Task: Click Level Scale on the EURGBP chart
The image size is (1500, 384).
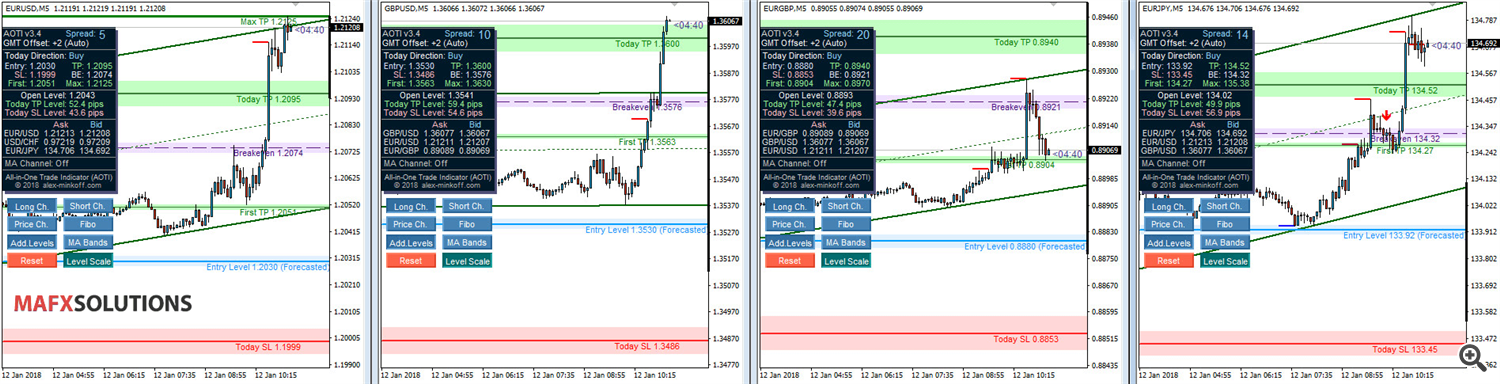Action: 846,261
